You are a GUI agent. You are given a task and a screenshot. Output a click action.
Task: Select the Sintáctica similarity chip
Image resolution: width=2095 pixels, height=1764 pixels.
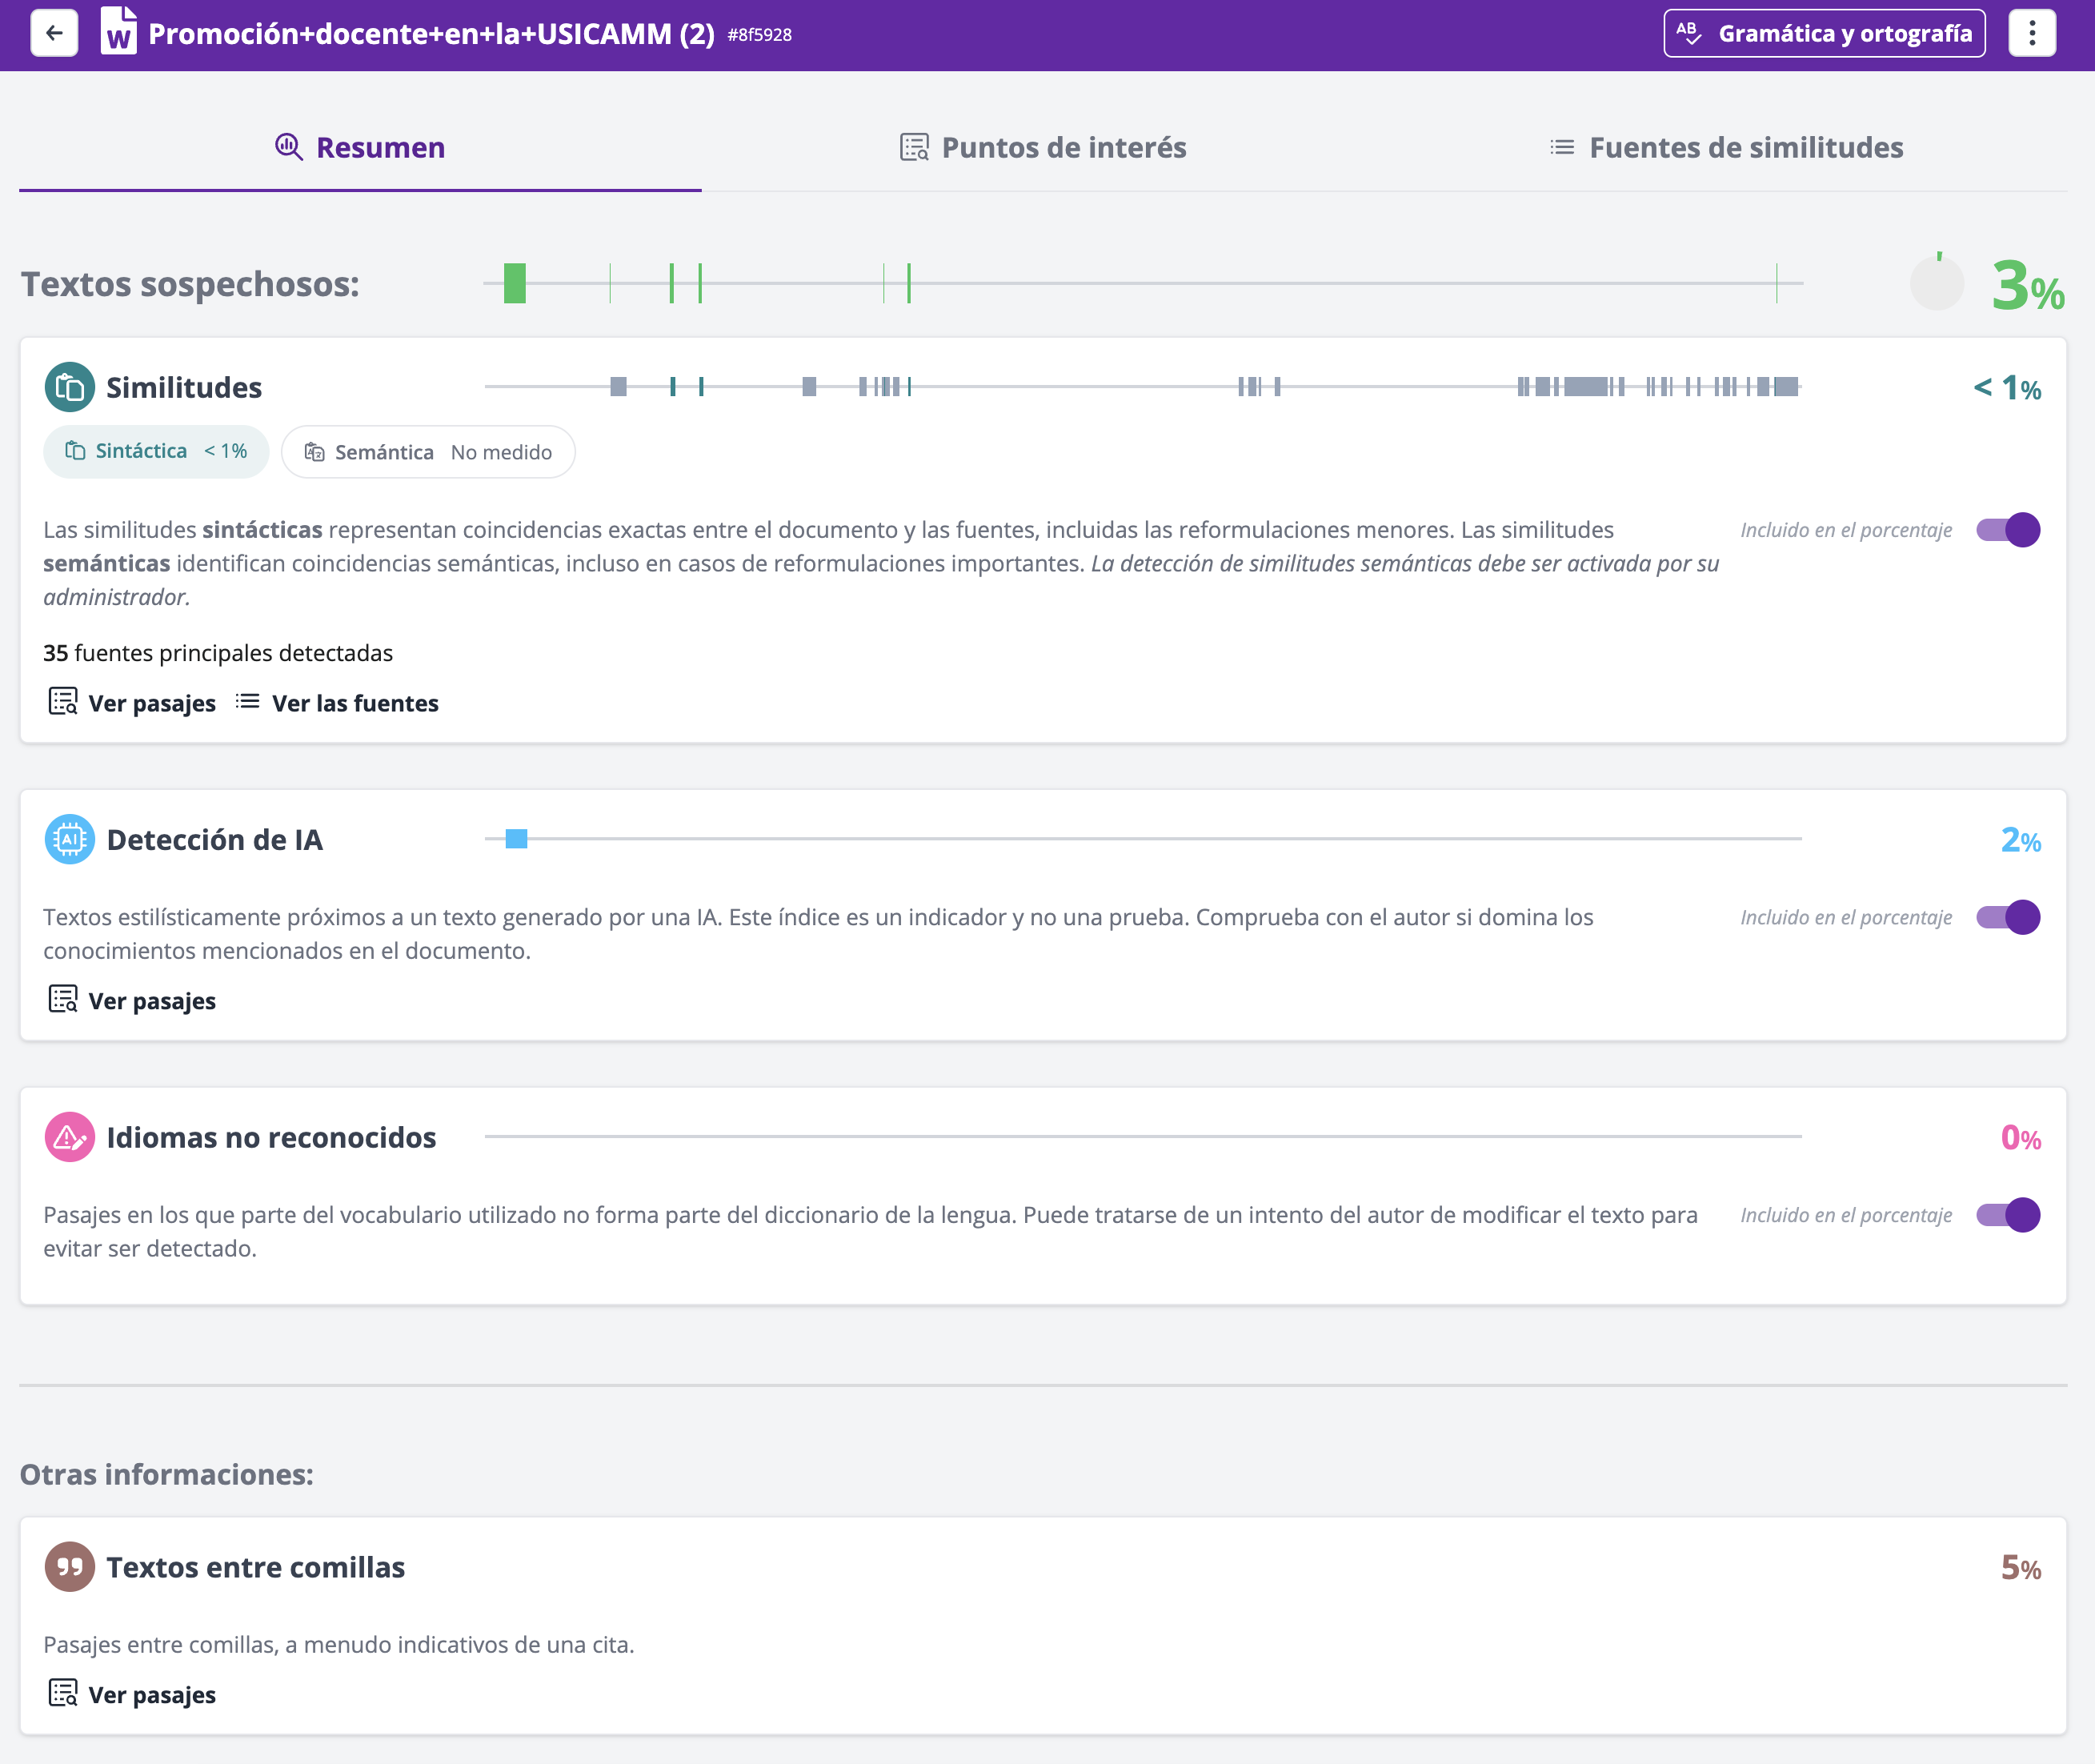click(x=156, y=451)
